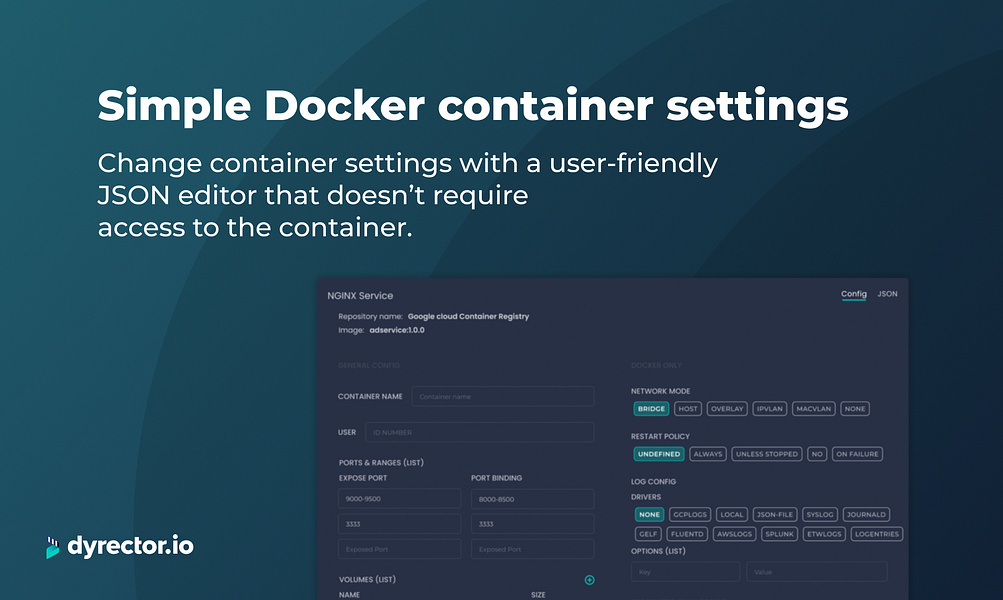Image resolution: width=1003 pixels, height=600 pixels.
Task: Click the USER ID number field
Action: pyautogui.click(x=480, y=432)
